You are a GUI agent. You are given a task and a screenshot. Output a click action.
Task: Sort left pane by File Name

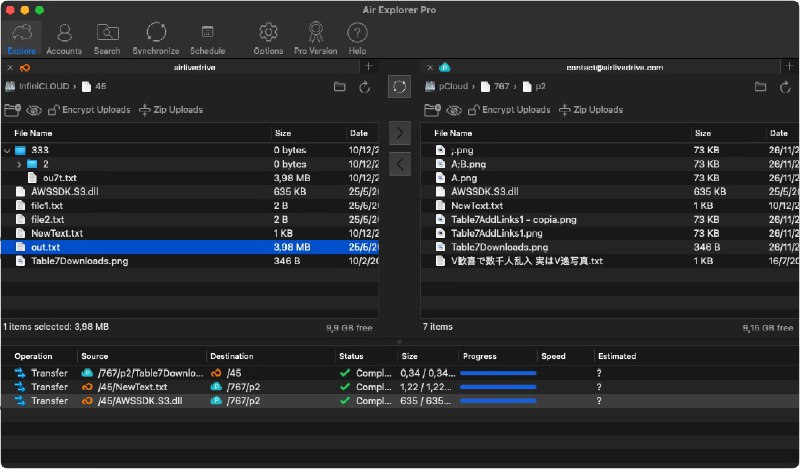click(x=33, y=133)
